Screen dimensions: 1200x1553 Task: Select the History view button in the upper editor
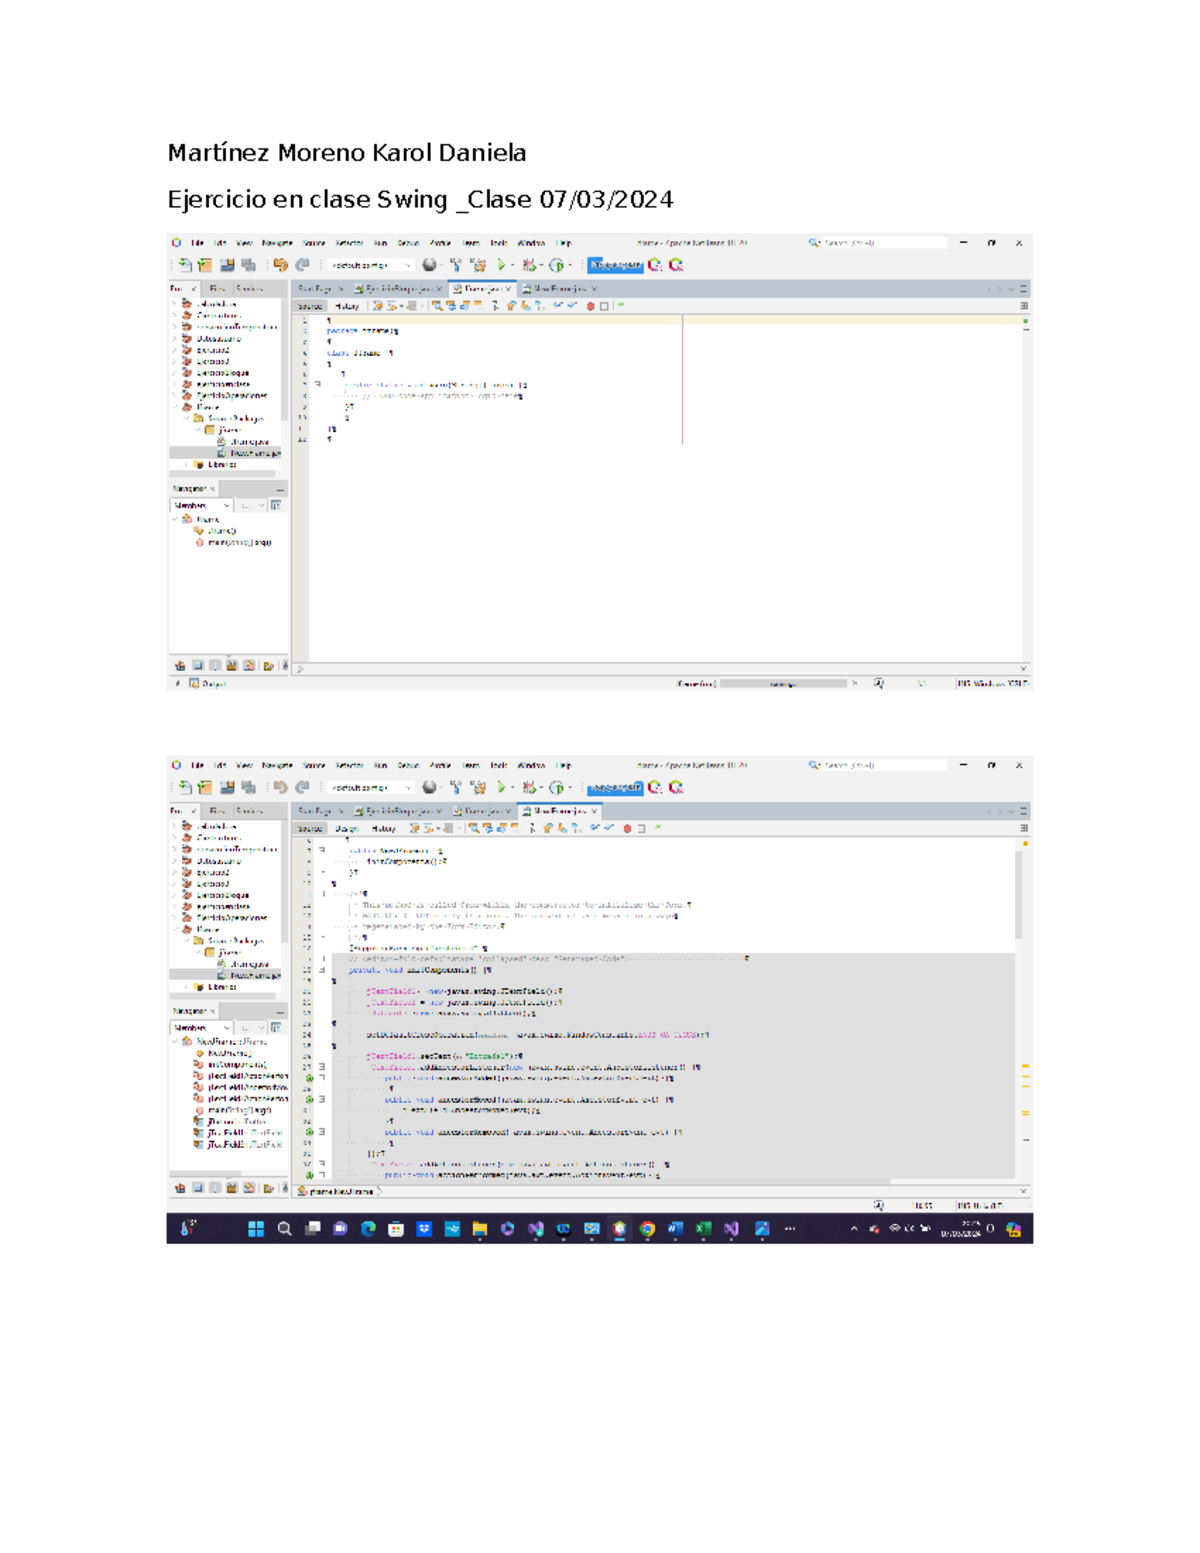click(347, 306)
